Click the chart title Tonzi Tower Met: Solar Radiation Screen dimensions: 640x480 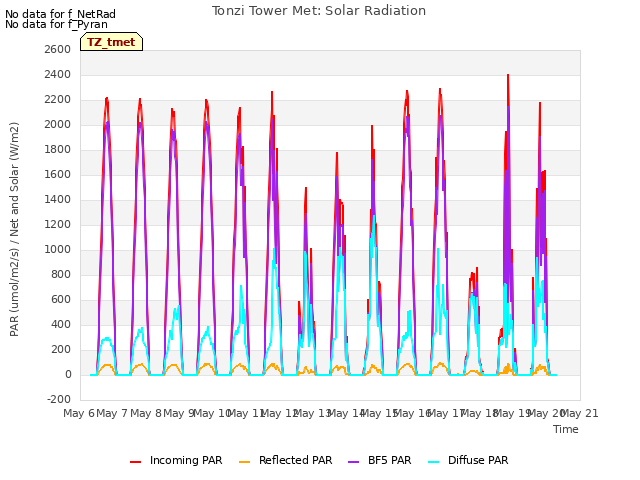tap(319, 11)
